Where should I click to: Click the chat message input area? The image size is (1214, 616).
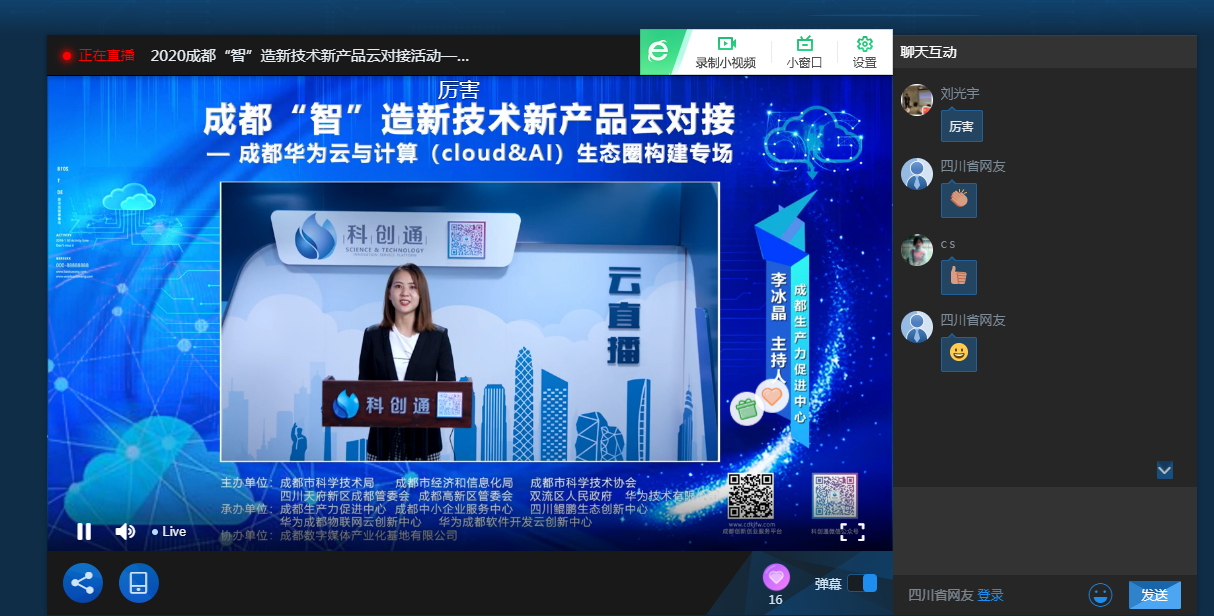tap(1045, 531)
